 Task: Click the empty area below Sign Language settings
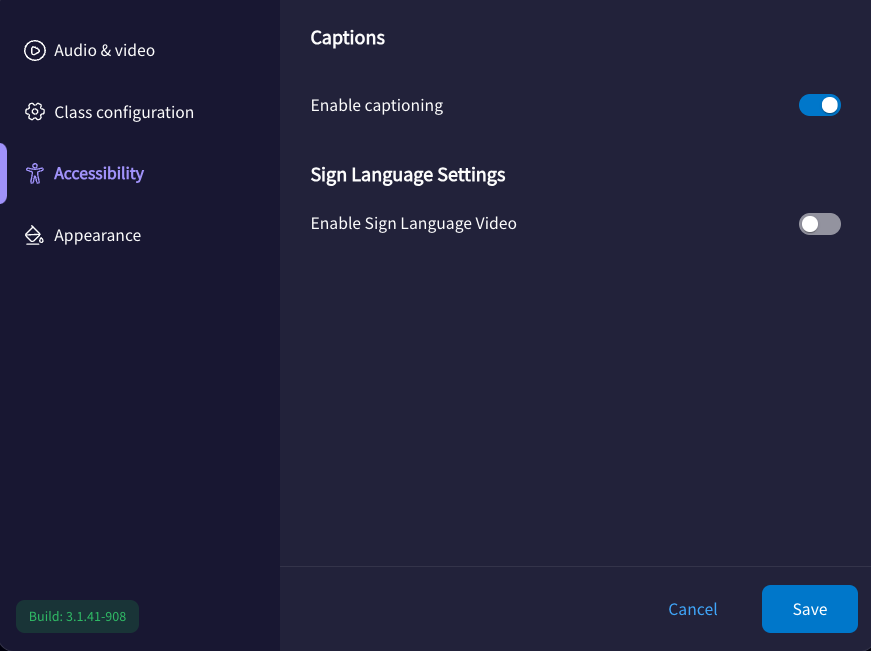coord(575,400)
